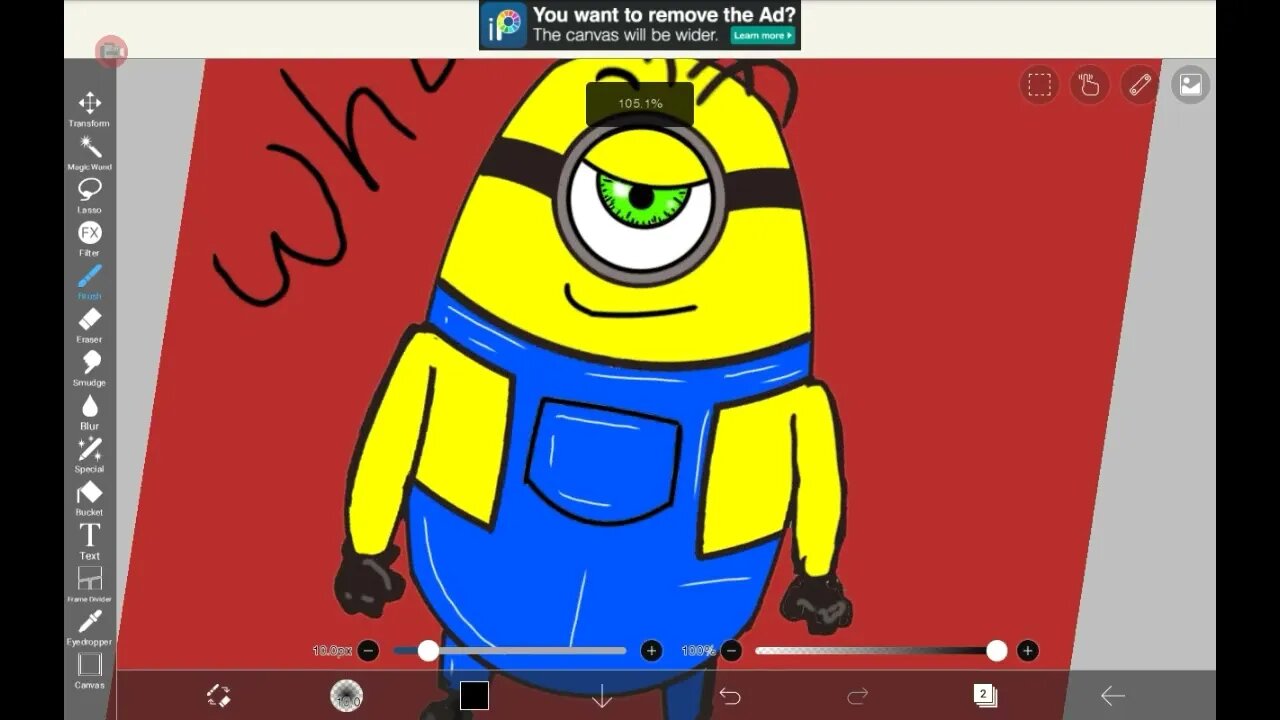
Task: Open the ibisPaint ad logo
Action: coord(504,25)
